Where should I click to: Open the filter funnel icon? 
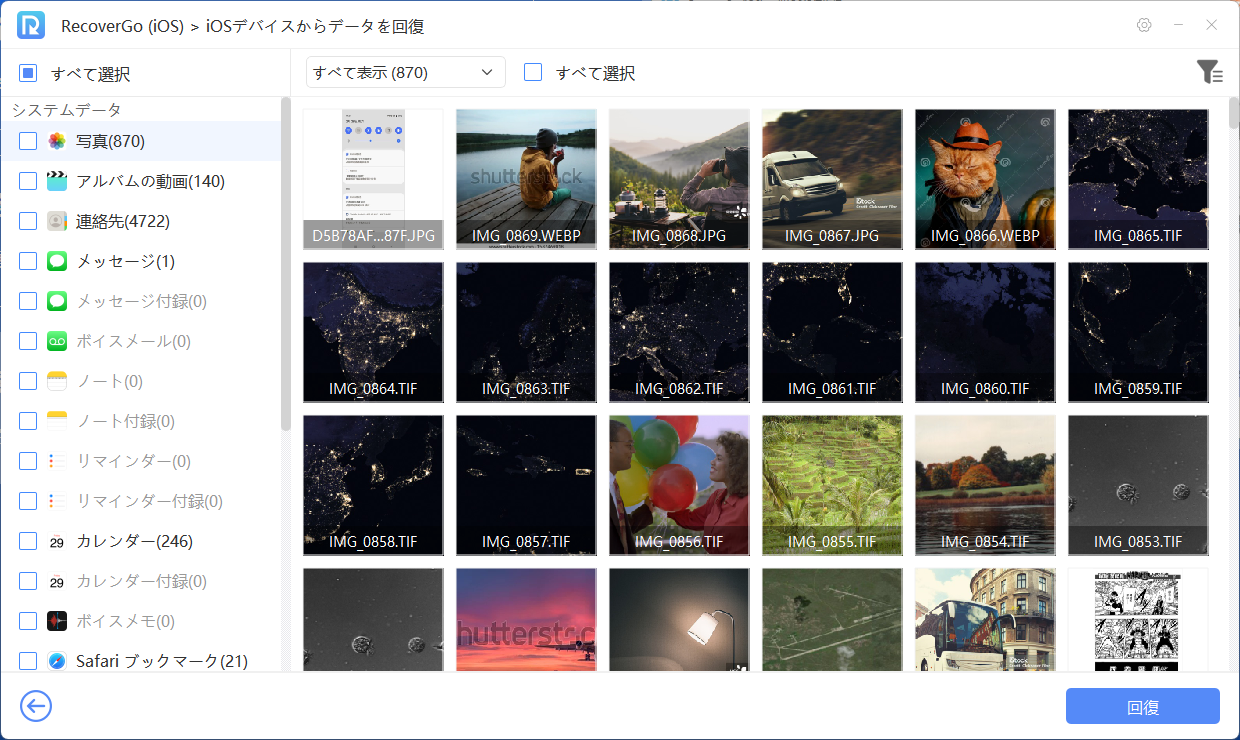click(x=1210, y=72)
